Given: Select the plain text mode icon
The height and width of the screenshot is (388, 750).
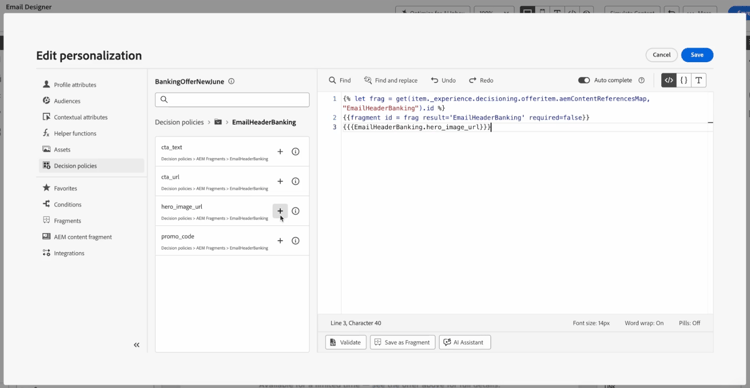Looking at the screenshot, I should click(x=699, y=80).
